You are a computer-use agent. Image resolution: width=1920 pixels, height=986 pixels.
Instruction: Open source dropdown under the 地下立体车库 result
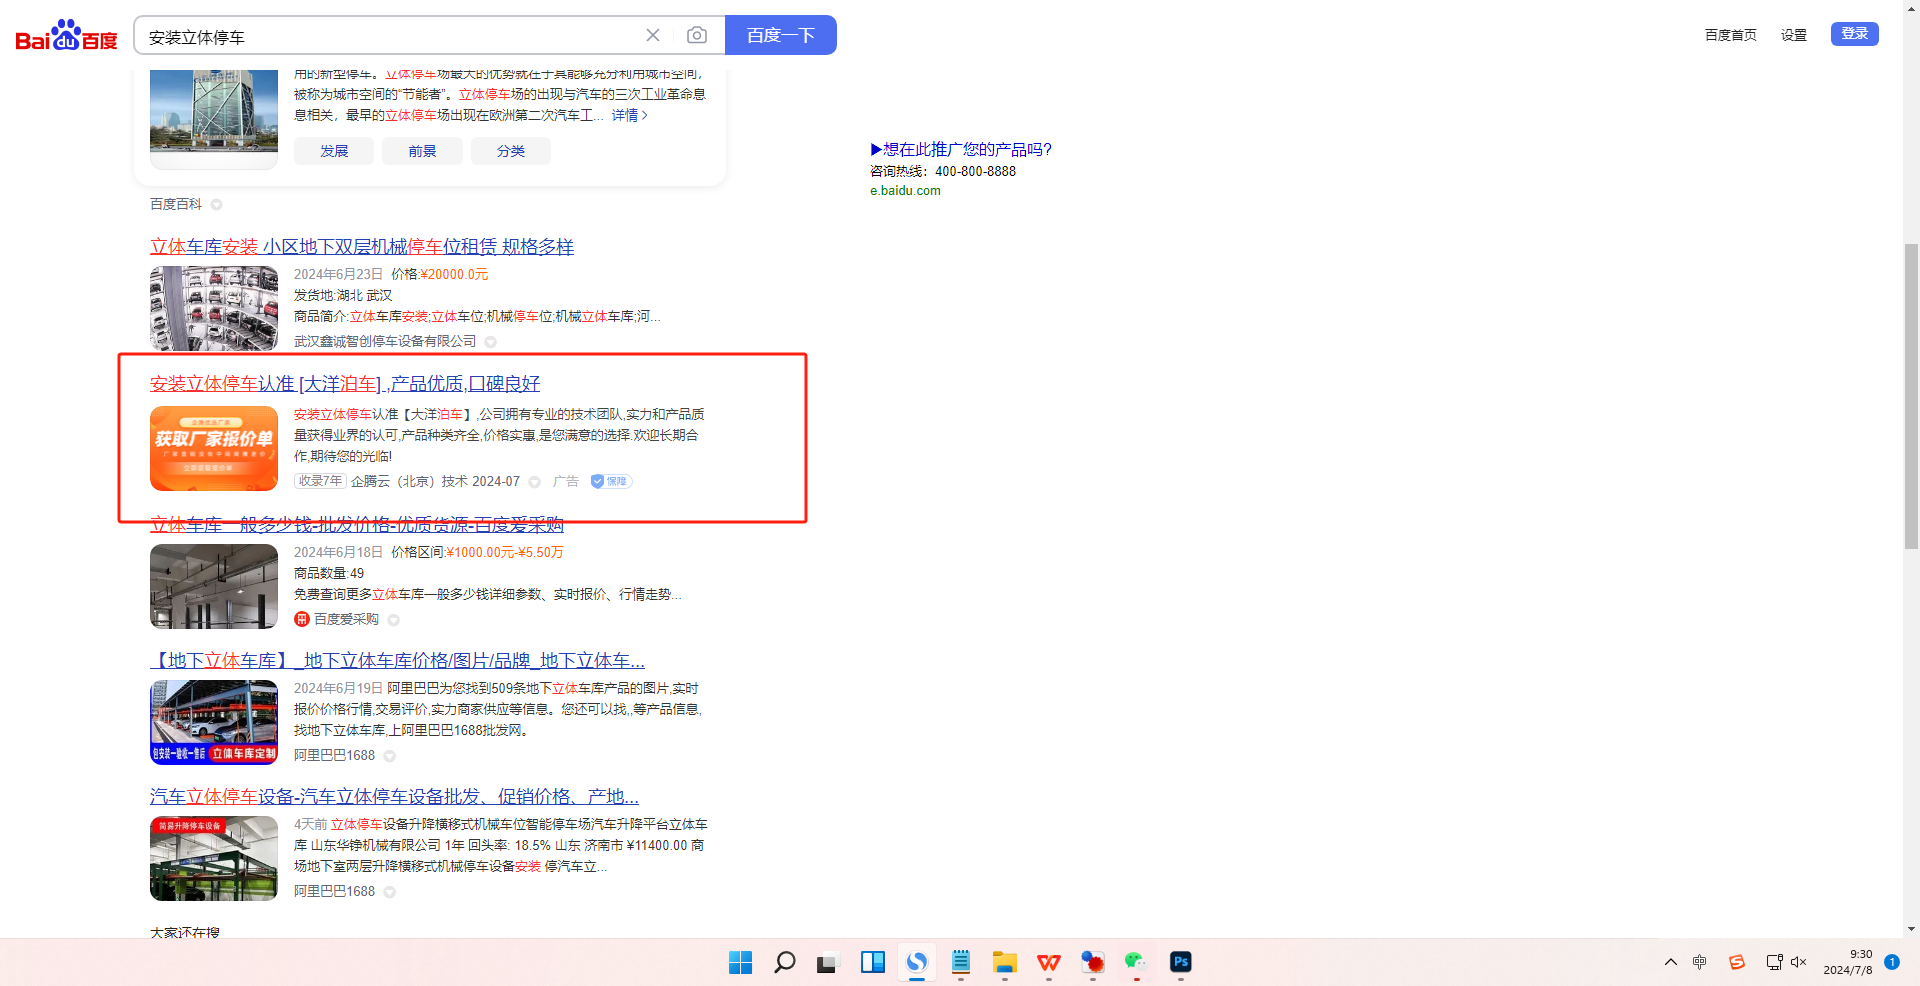390,756
